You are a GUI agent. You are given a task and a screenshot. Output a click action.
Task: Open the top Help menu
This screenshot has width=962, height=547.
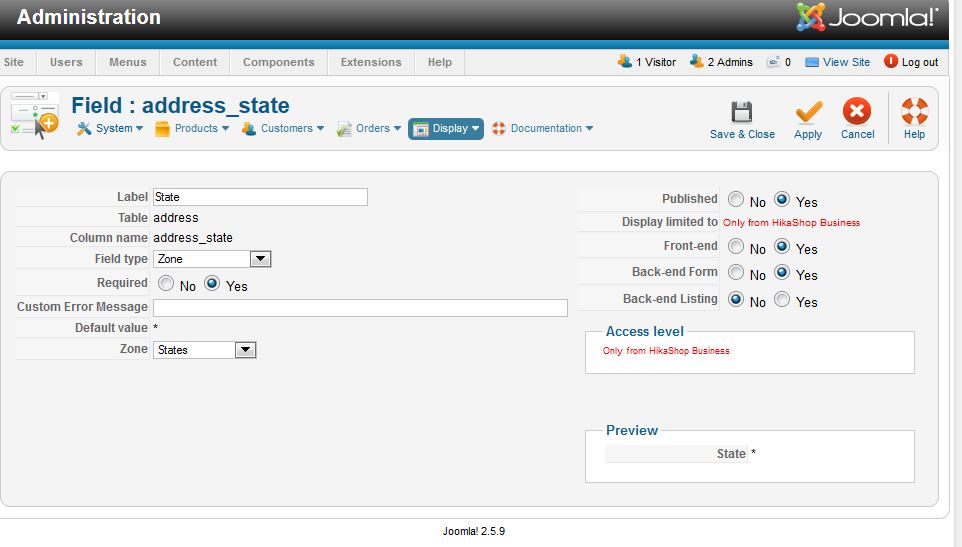click(x=440, y=63)
